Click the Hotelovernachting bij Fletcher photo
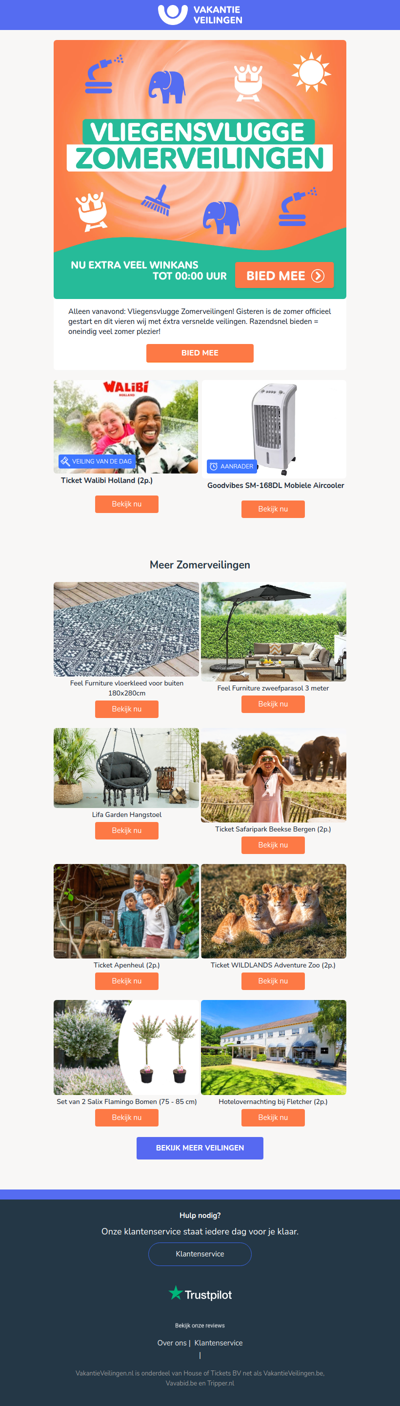 (x=274, y=1047)
